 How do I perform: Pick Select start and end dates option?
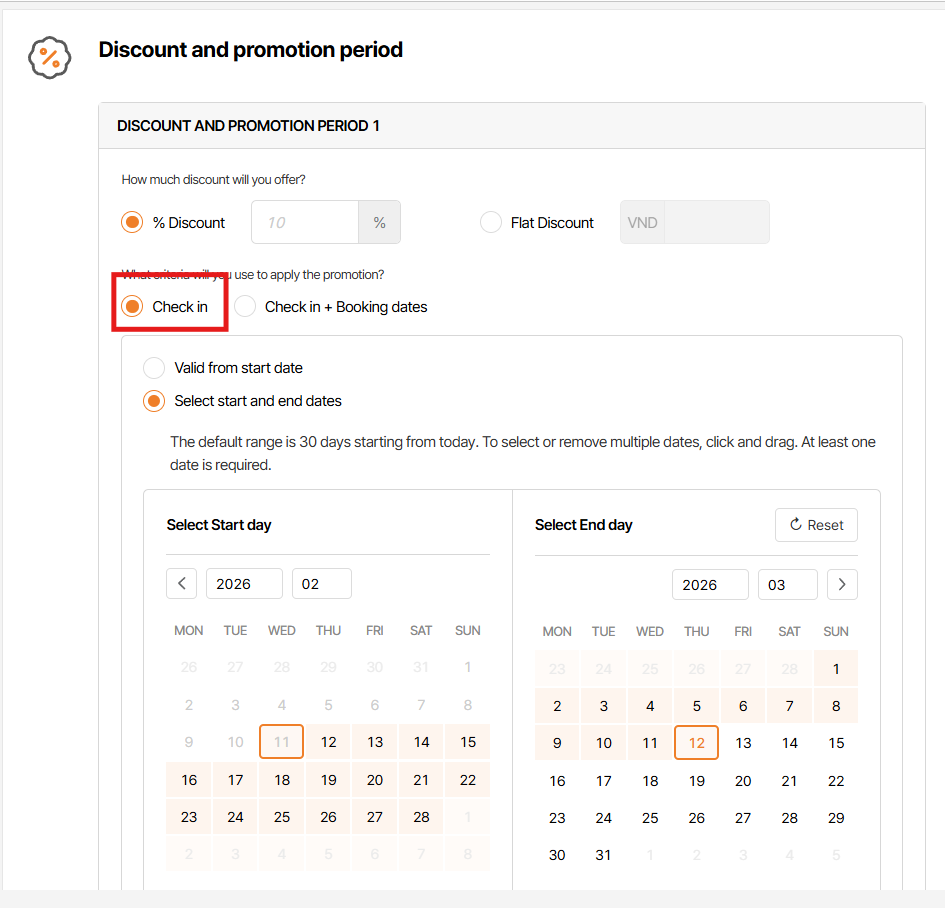(154, 401)
